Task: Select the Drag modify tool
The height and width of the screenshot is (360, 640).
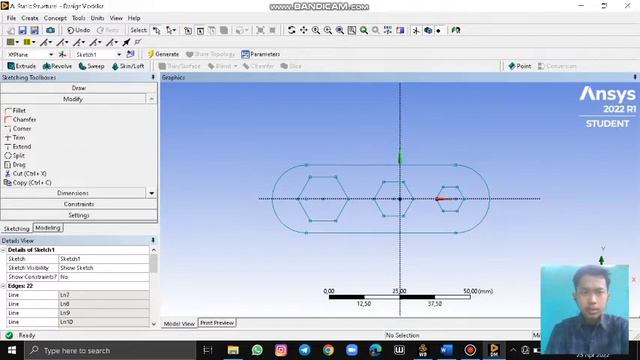Action: coord(15,164)
